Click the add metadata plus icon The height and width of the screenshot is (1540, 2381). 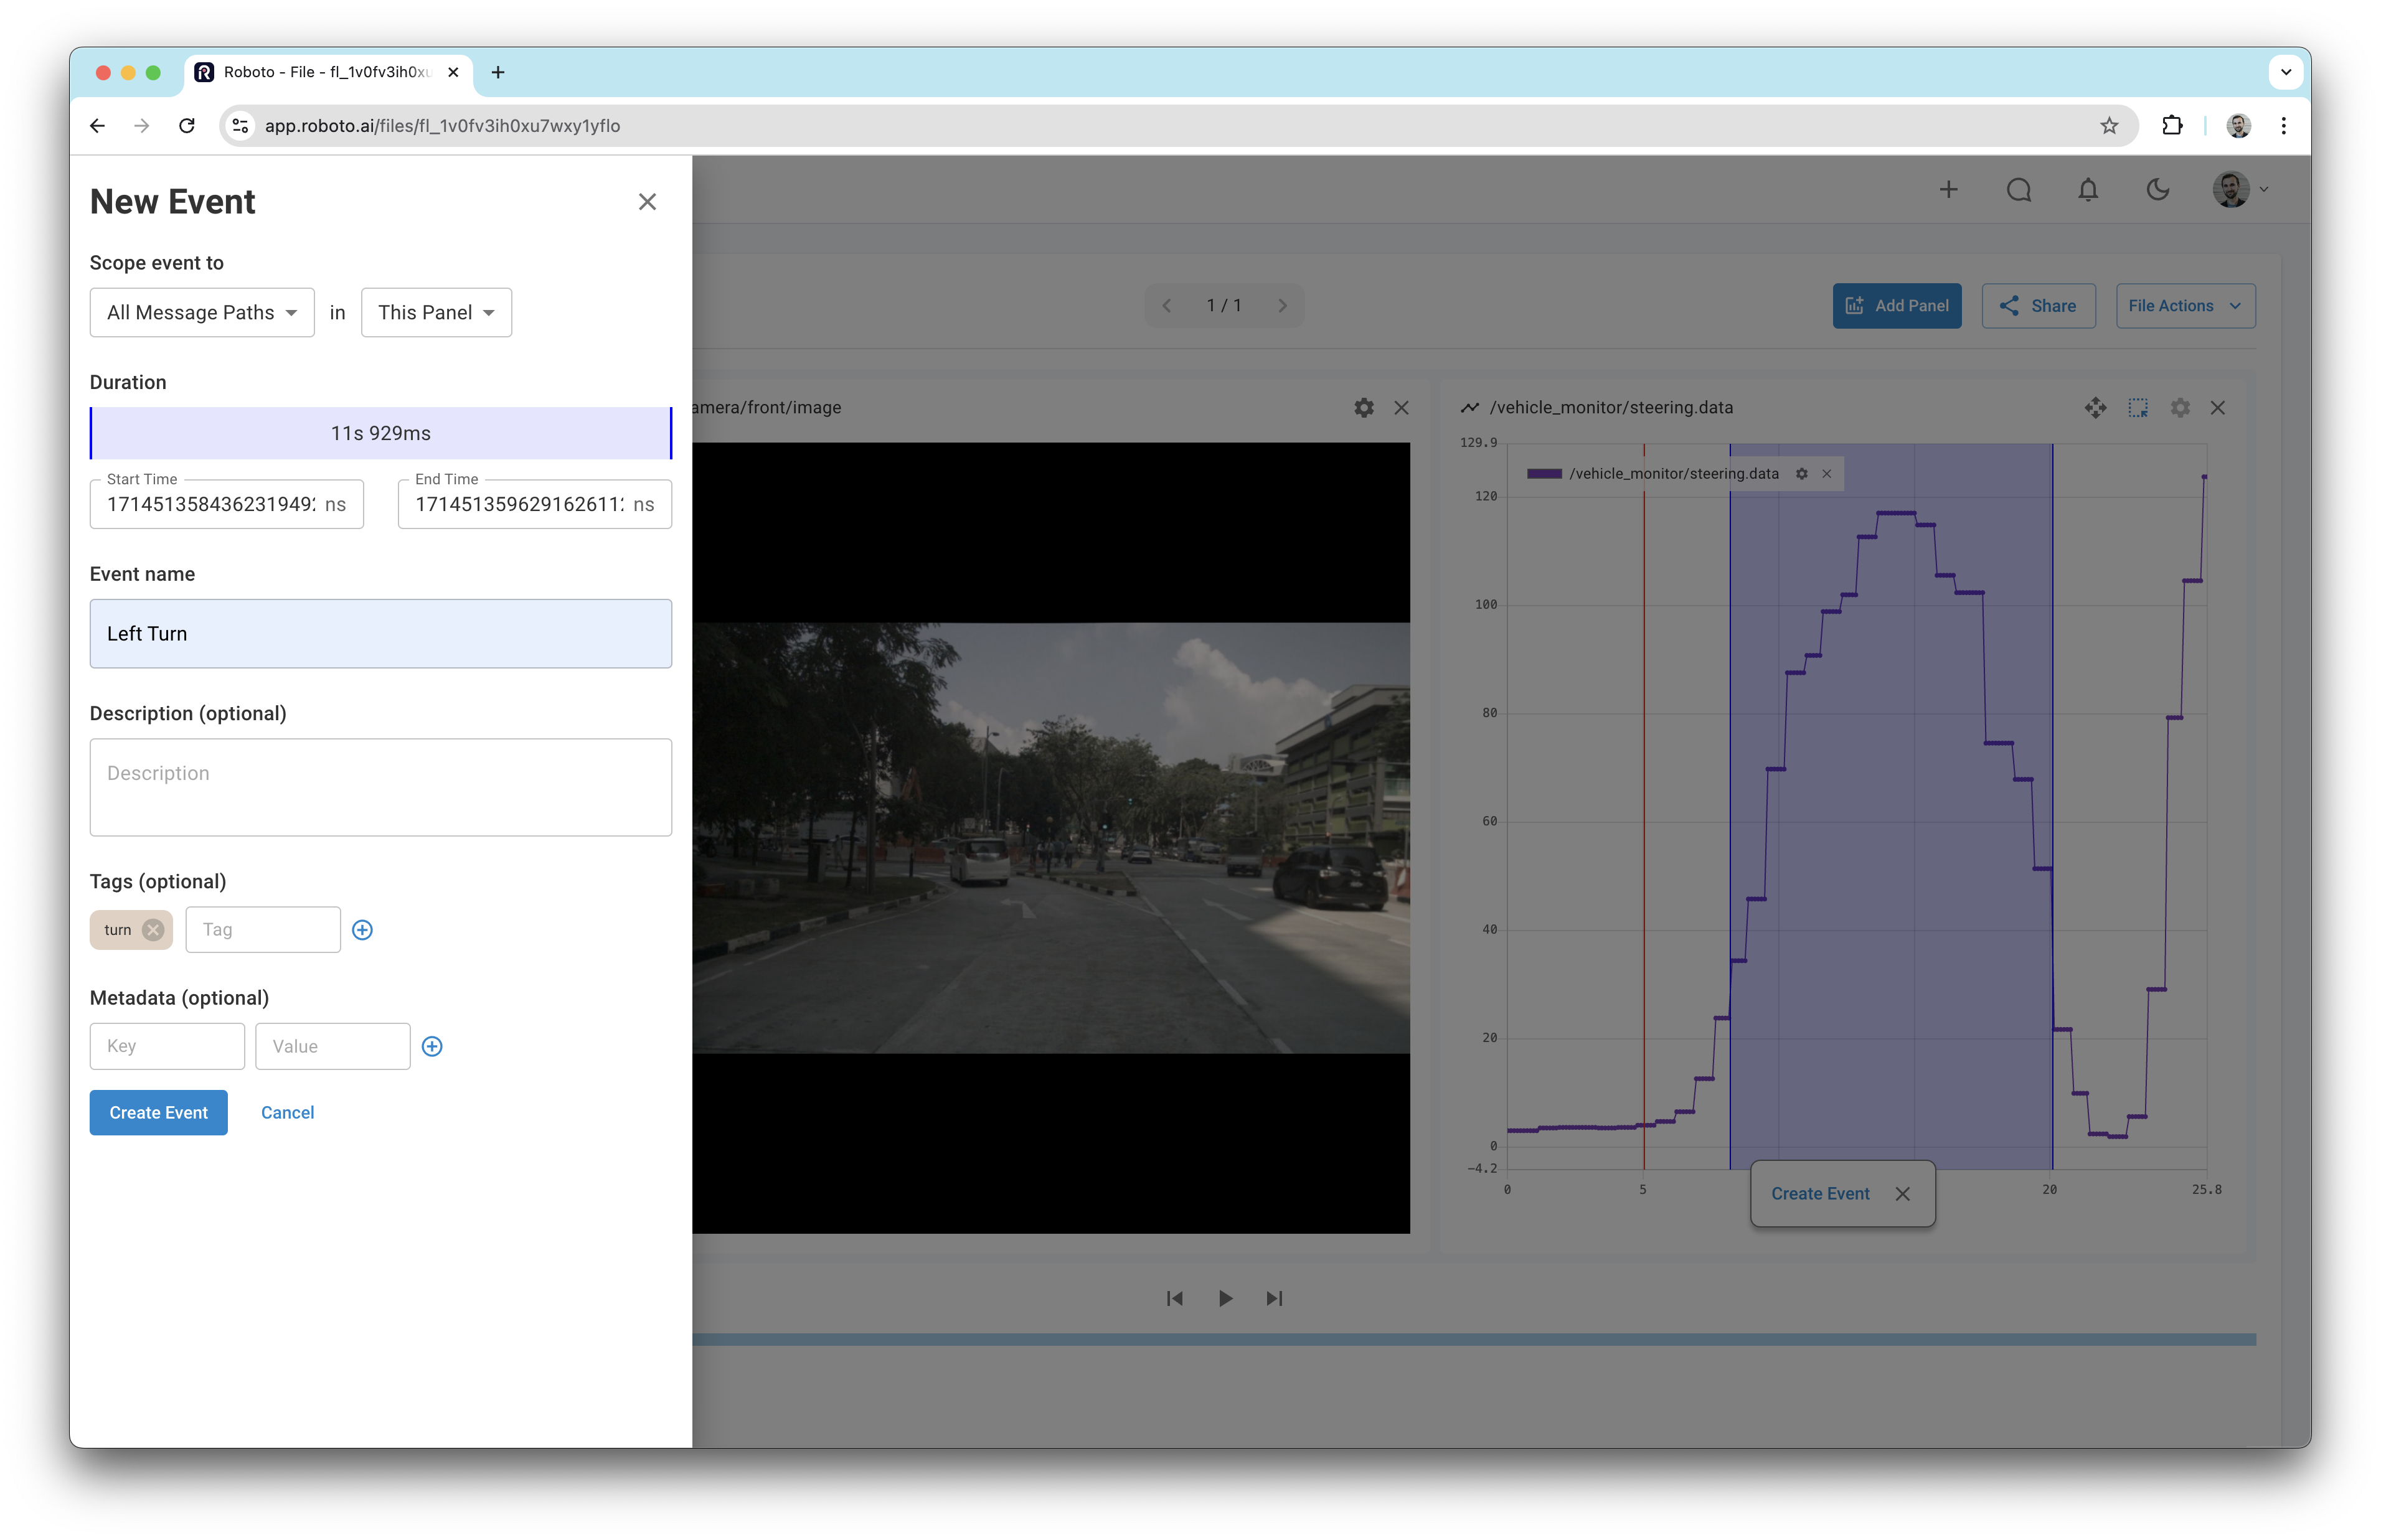[x=432, y=1046]
